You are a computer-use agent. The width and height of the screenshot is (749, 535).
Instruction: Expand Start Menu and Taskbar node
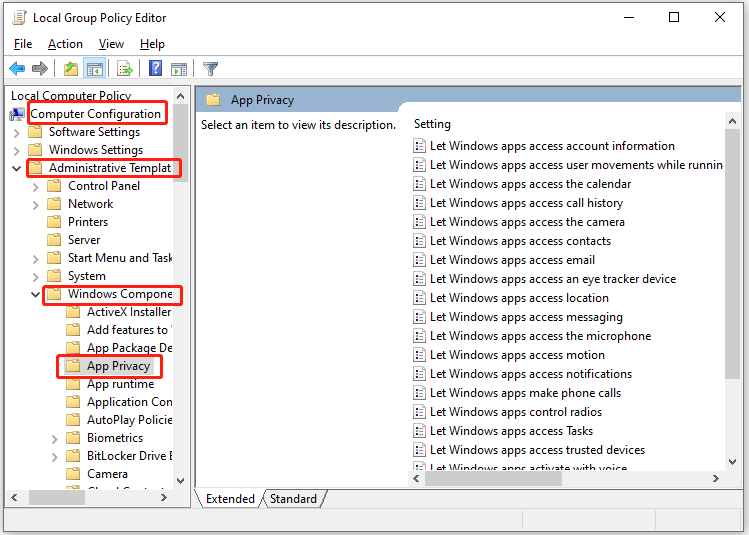(x=35, y=259)
